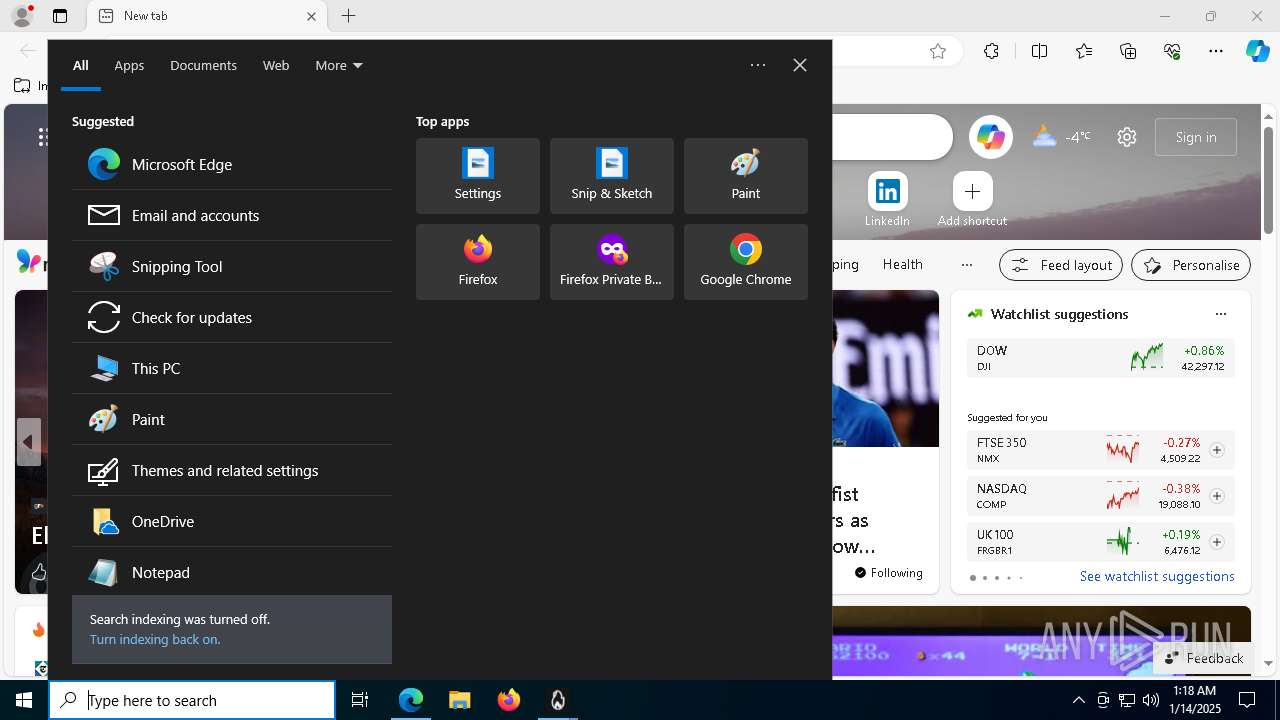Open Themes and related settings
Screen dimensions: 1280x720
[232, 470]
